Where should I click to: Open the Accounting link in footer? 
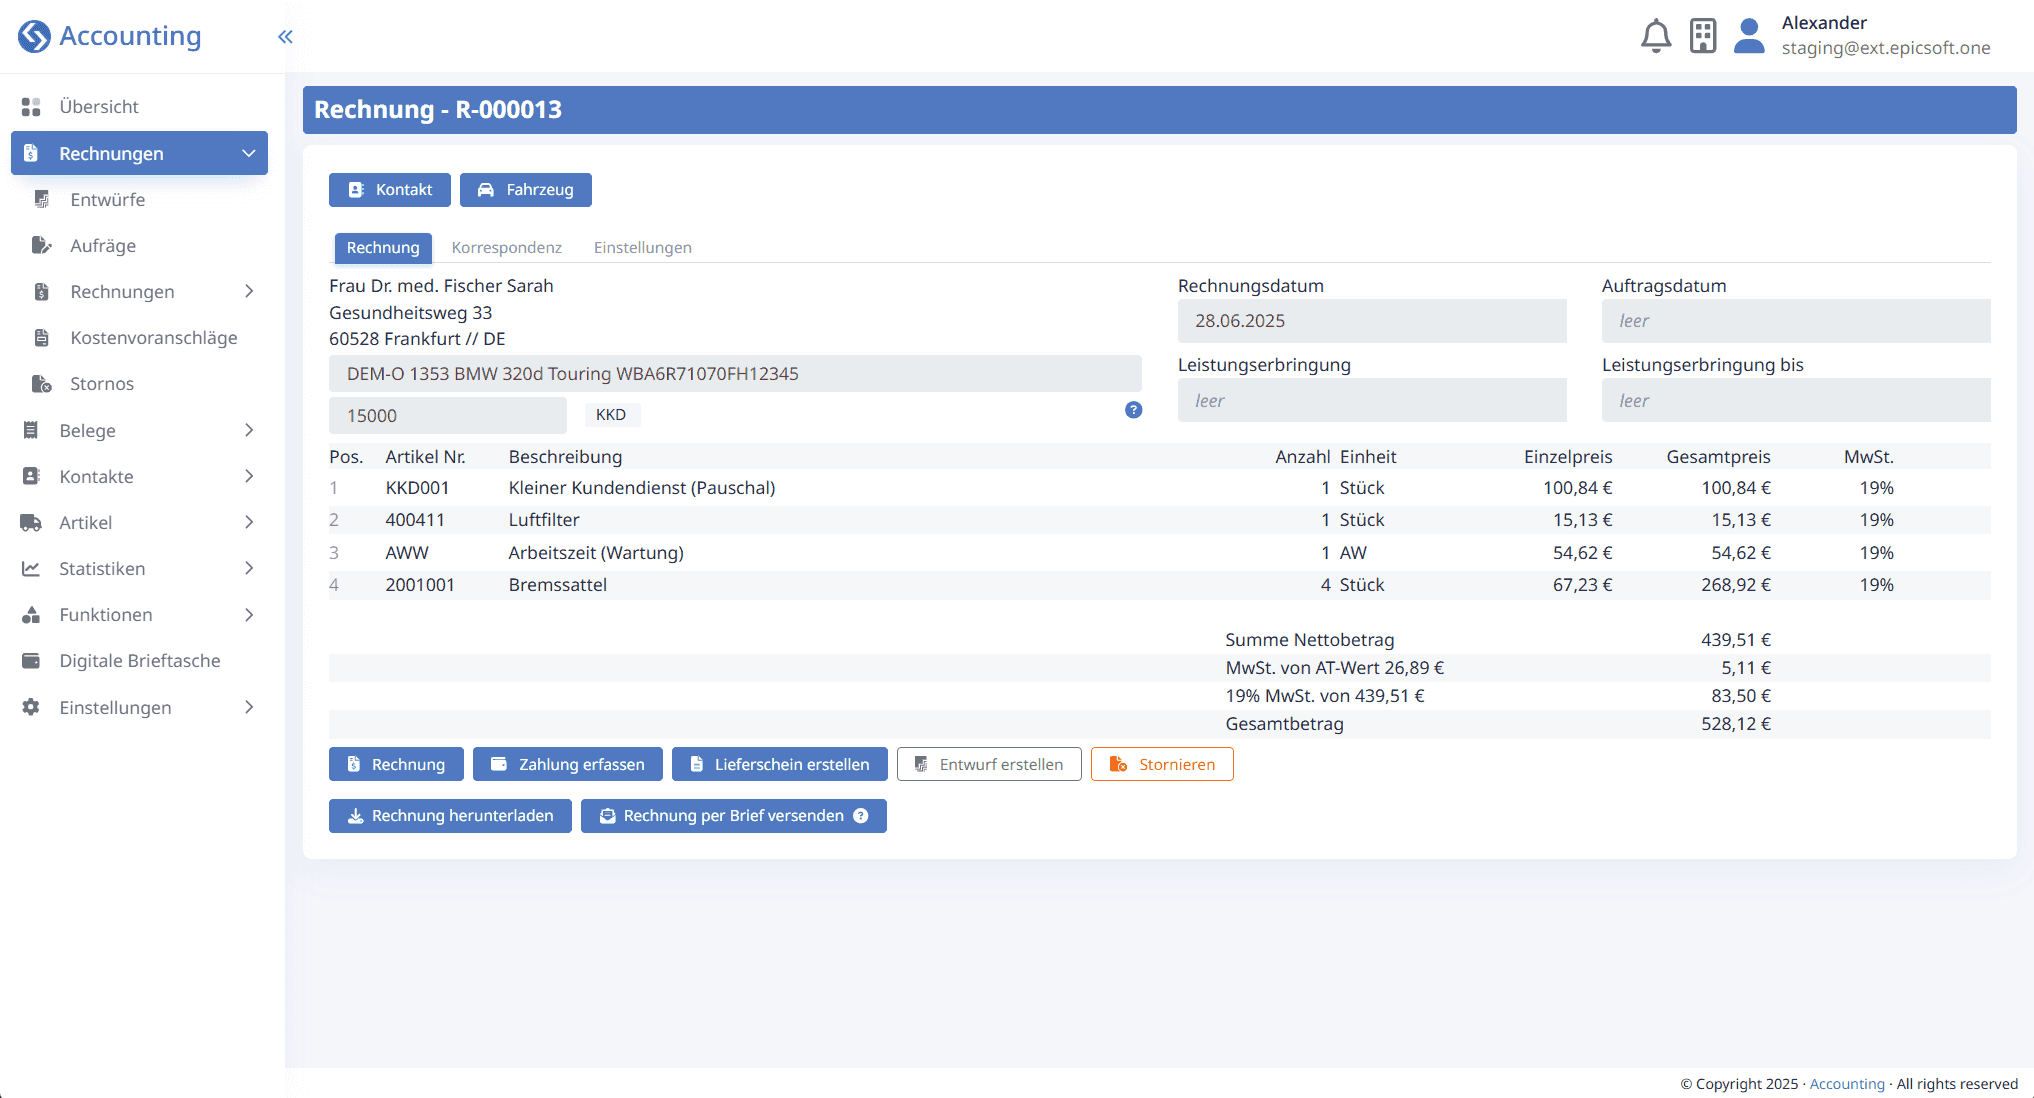pyautogui.click(x=1847, y=1084)
